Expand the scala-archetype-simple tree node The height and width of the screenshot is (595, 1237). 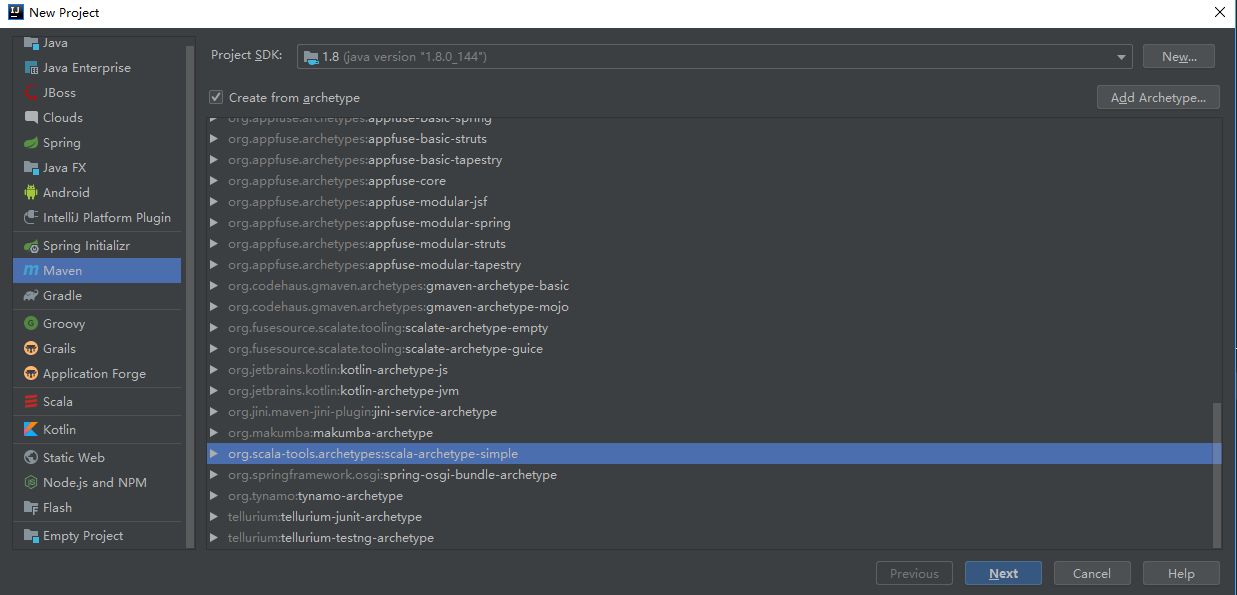214,454
